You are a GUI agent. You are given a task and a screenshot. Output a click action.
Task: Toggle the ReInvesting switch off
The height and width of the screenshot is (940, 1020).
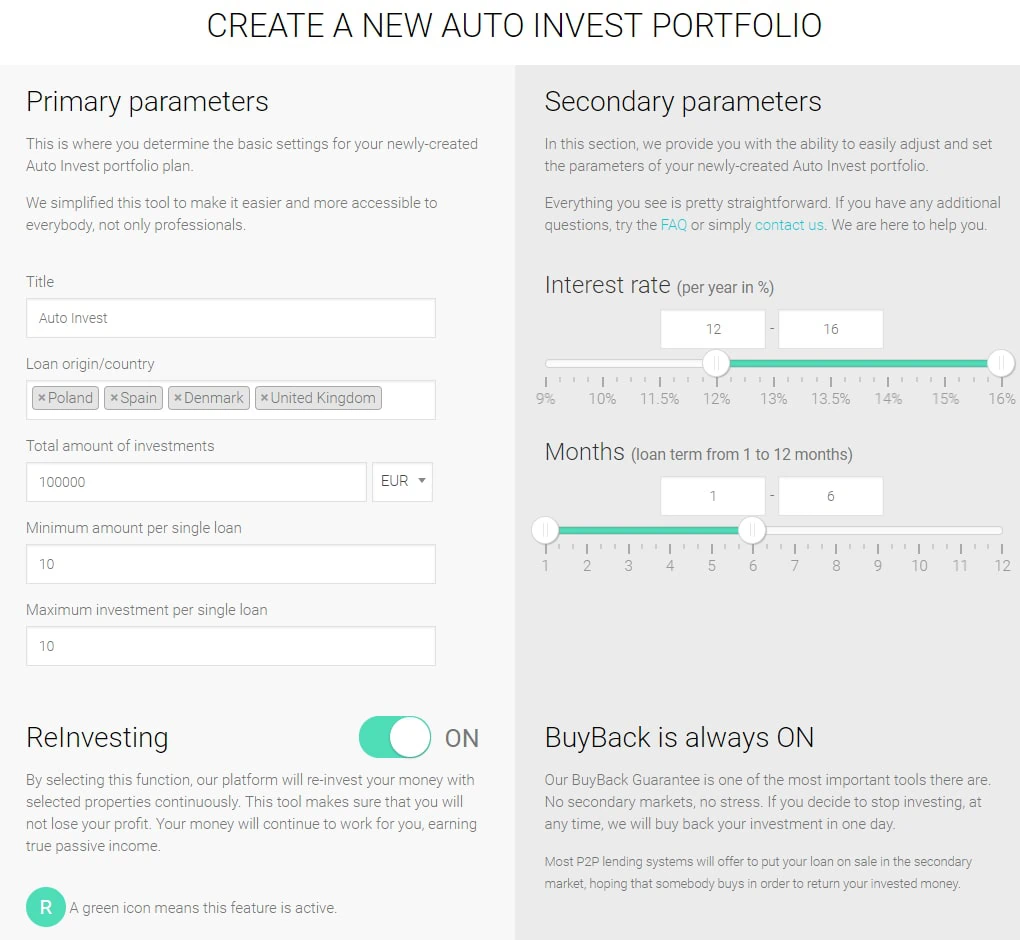coord(395,737)
